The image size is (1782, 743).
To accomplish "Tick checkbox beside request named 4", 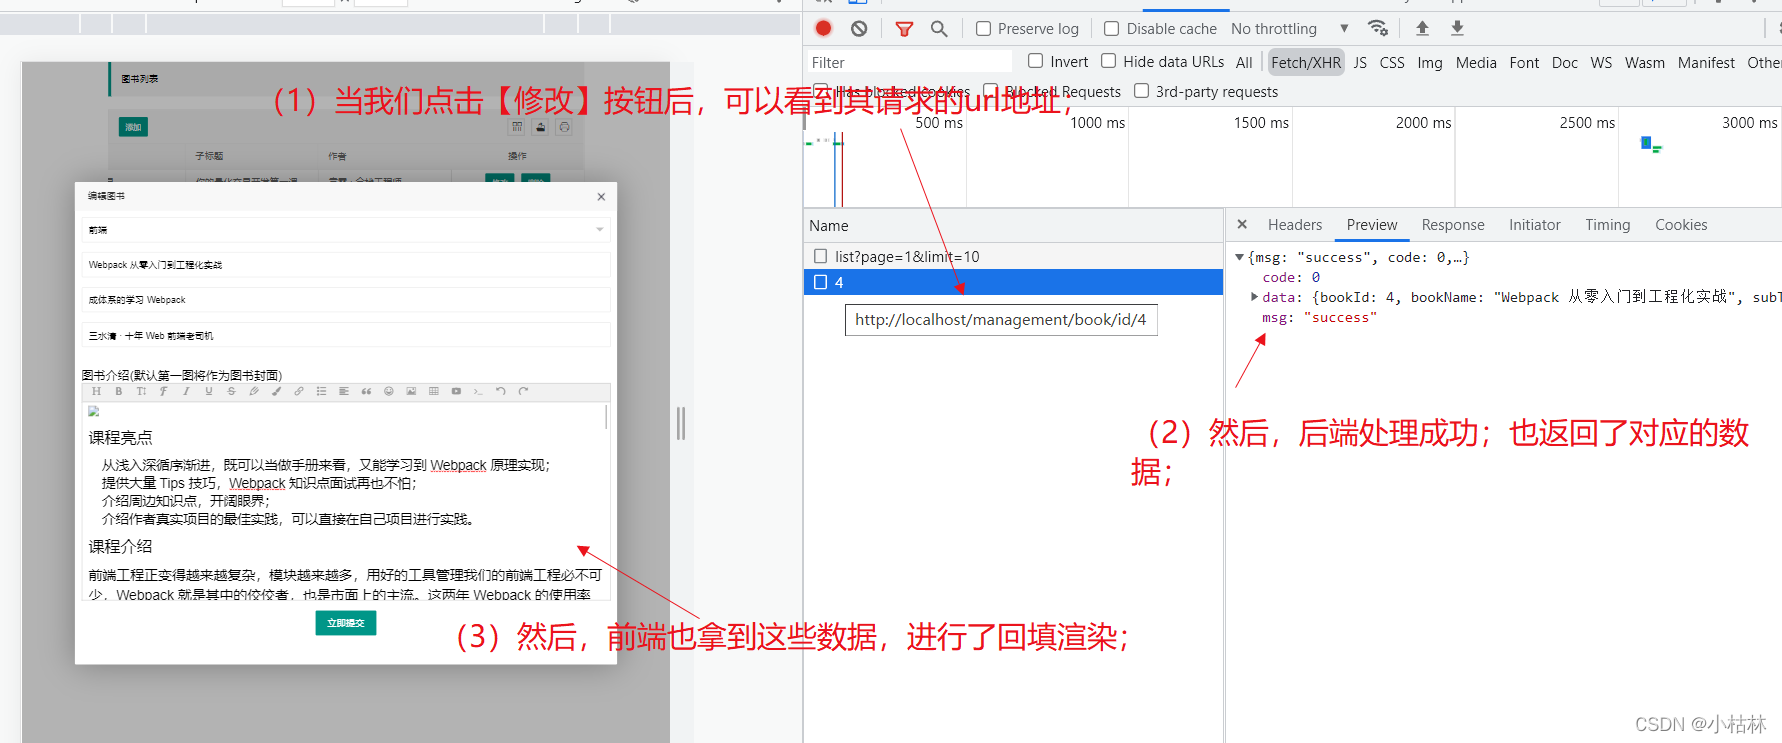I will click(821, 282).
